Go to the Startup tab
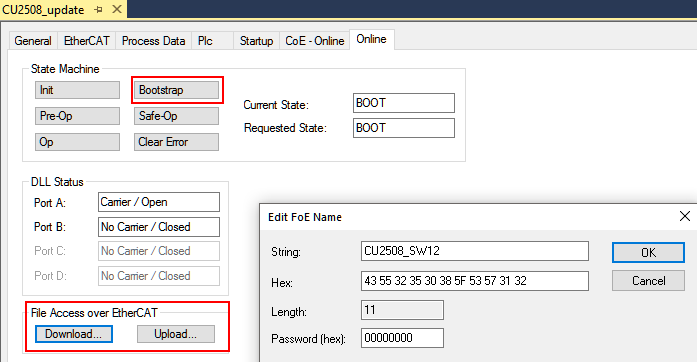This screenshot has height=362, width=697. [256, 41]
